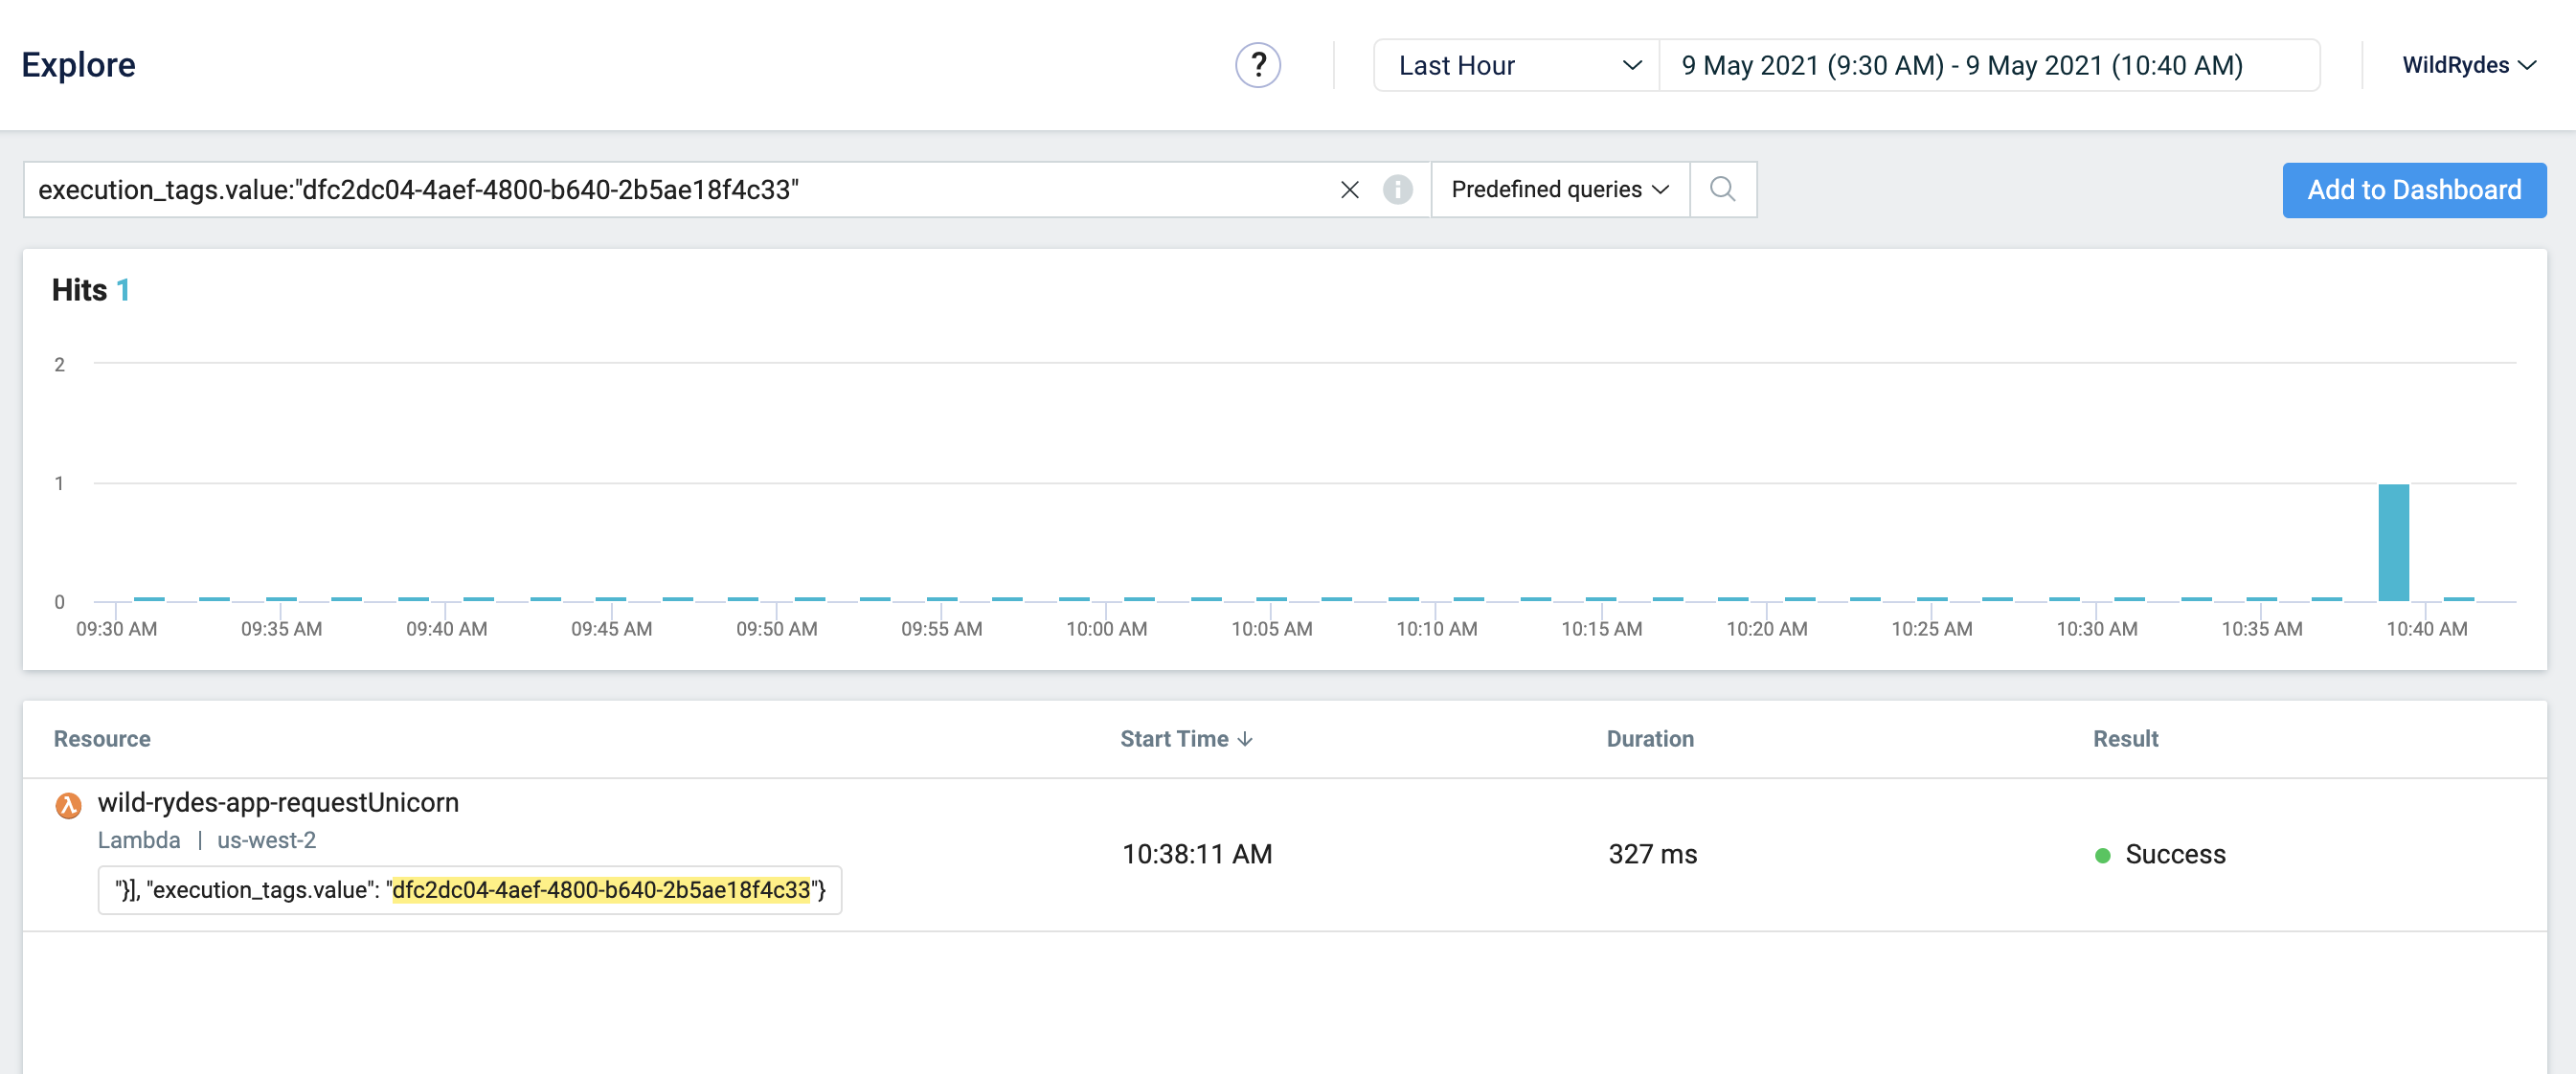Click the orange Lambda function icon

coord(68,805)
